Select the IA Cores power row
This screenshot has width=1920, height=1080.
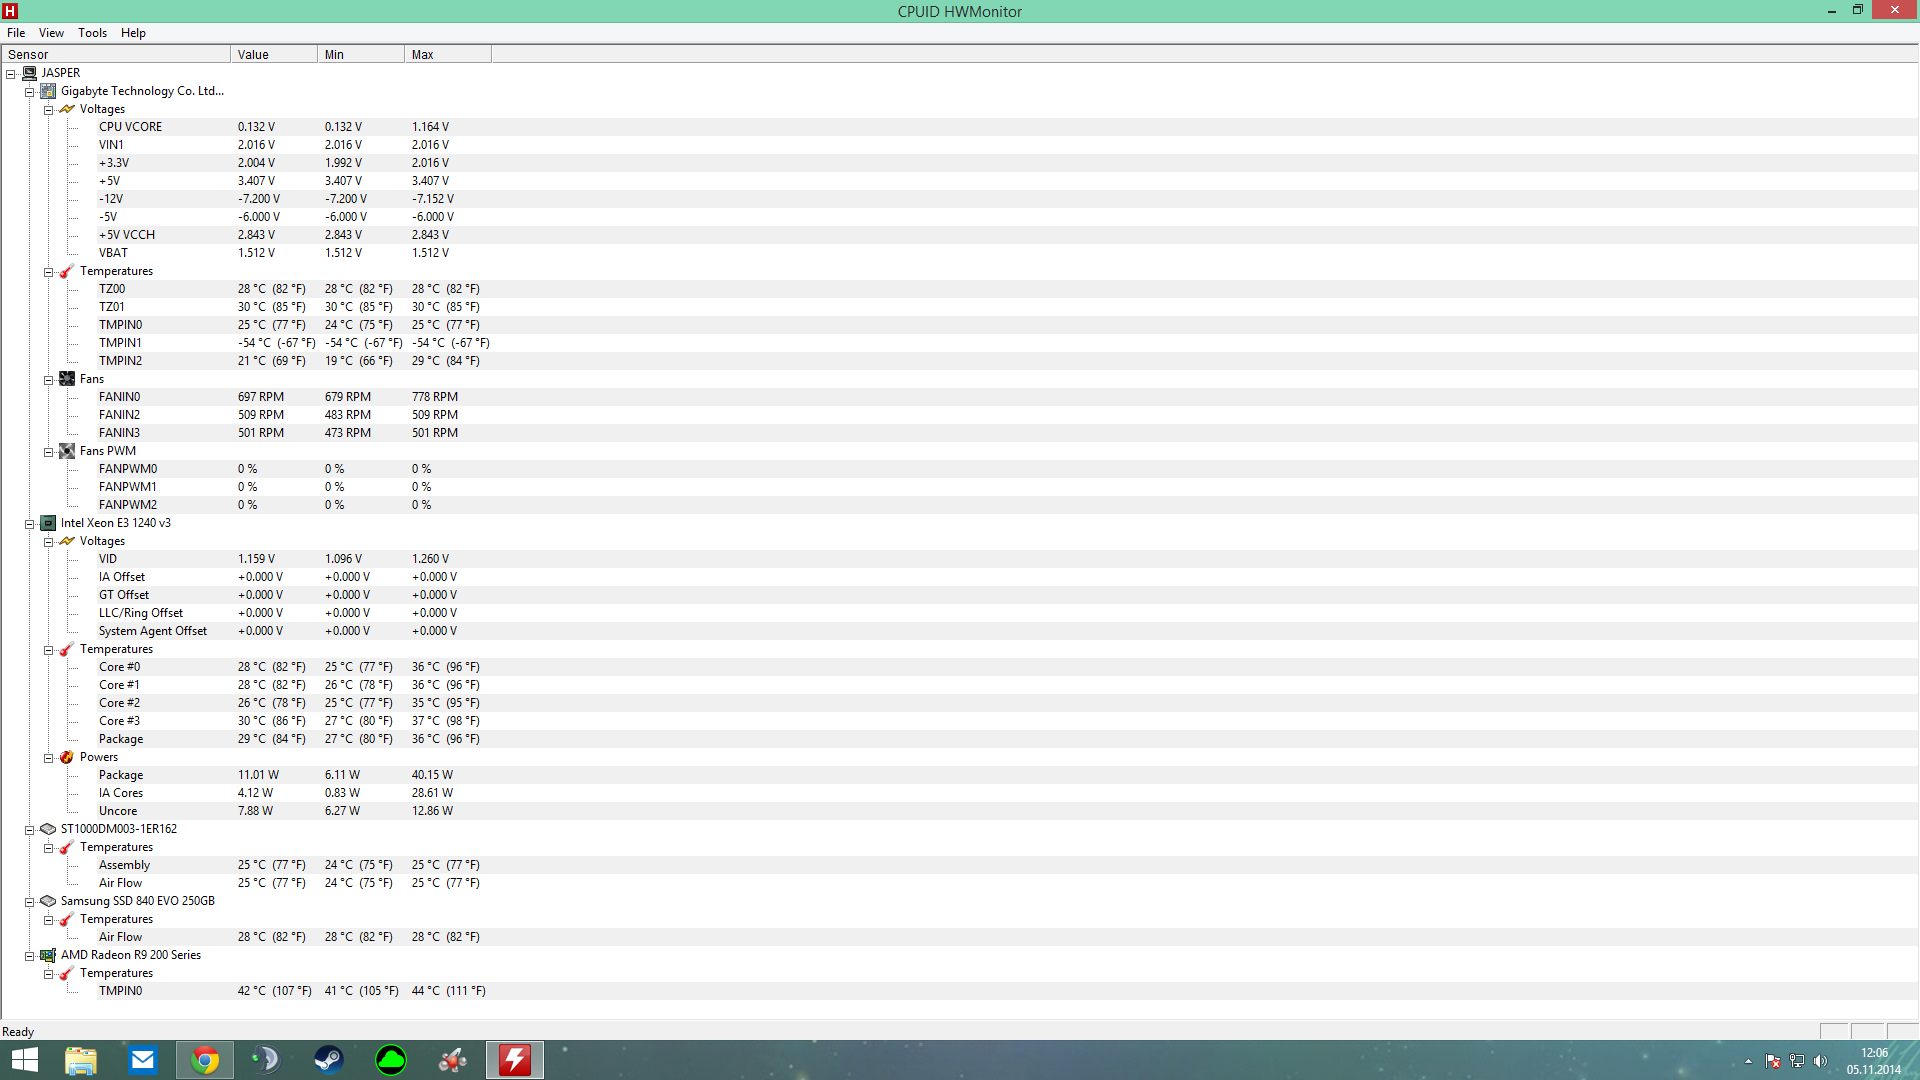coord(959,793)
